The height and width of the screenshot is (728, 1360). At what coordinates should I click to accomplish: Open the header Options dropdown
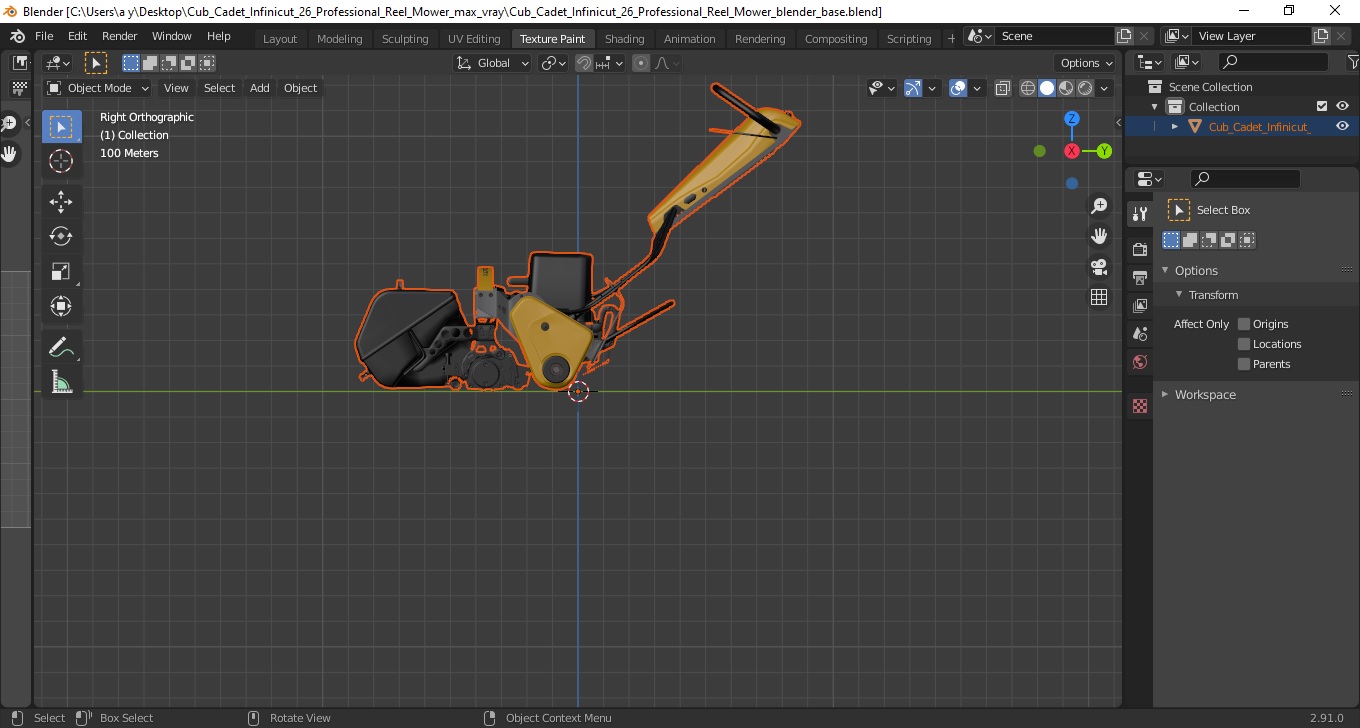pos(1086,63)
